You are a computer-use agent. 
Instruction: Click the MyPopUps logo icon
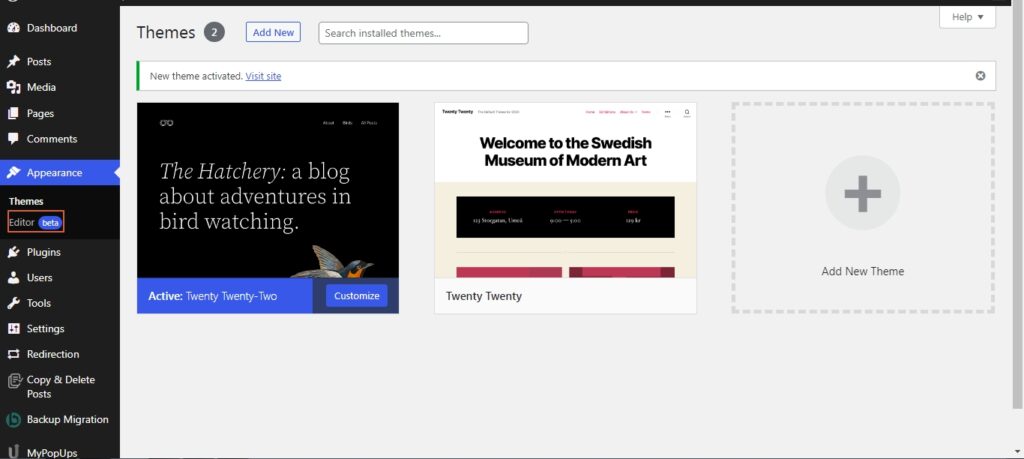13,452
